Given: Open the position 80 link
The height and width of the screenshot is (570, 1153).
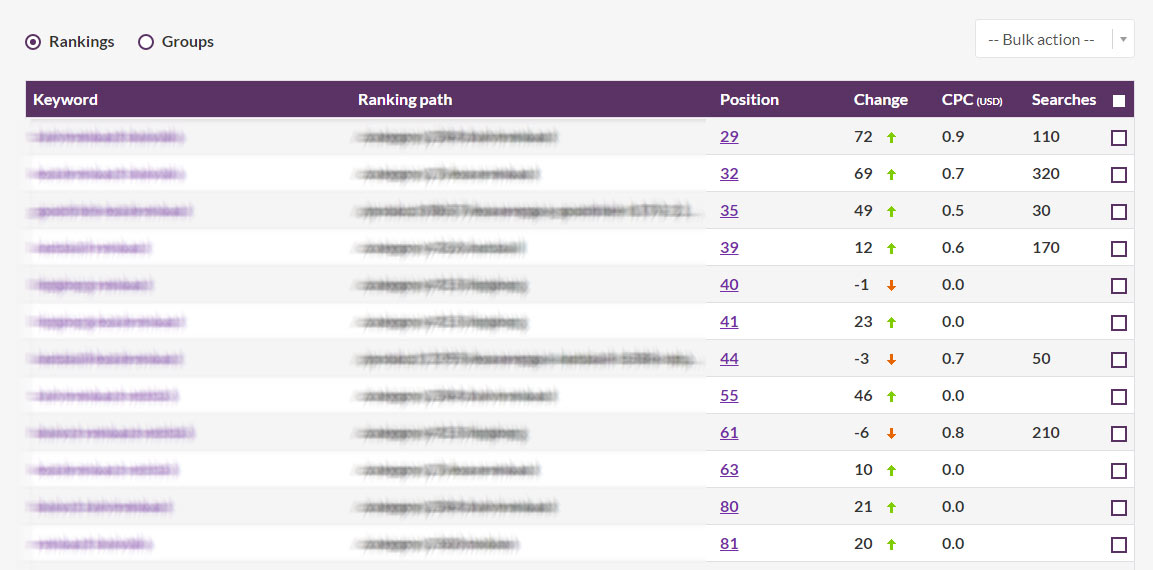Looking at the screenshot, I should click(x=729, y=507).
